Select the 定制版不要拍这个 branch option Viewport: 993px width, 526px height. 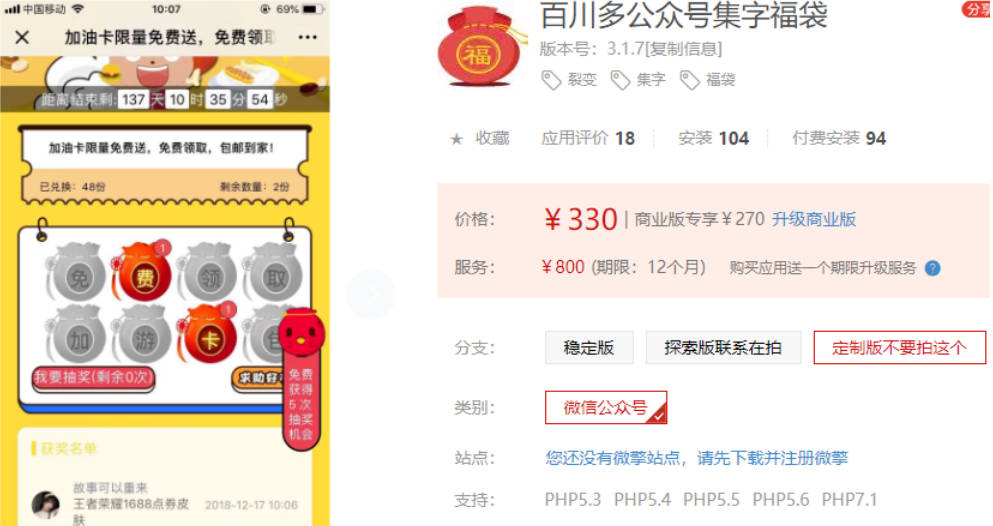[x=899, y=348]
